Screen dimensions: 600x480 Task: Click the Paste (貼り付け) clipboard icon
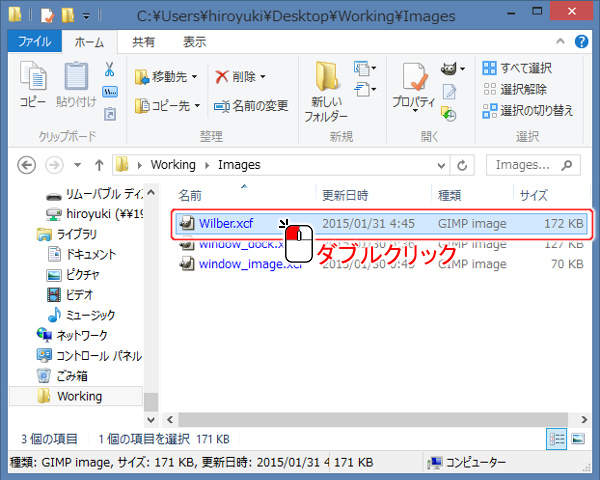click(x=76, y=76)
